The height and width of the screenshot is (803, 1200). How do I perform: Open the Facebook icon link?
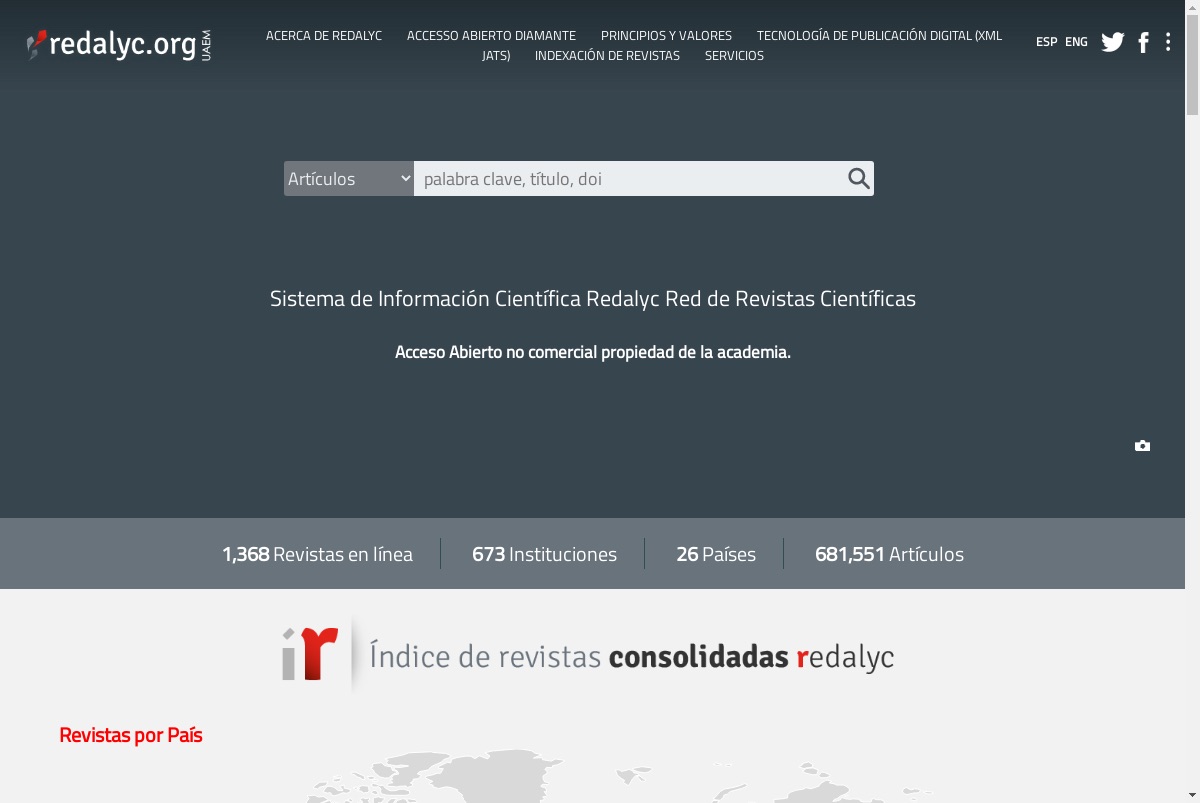1143,42
